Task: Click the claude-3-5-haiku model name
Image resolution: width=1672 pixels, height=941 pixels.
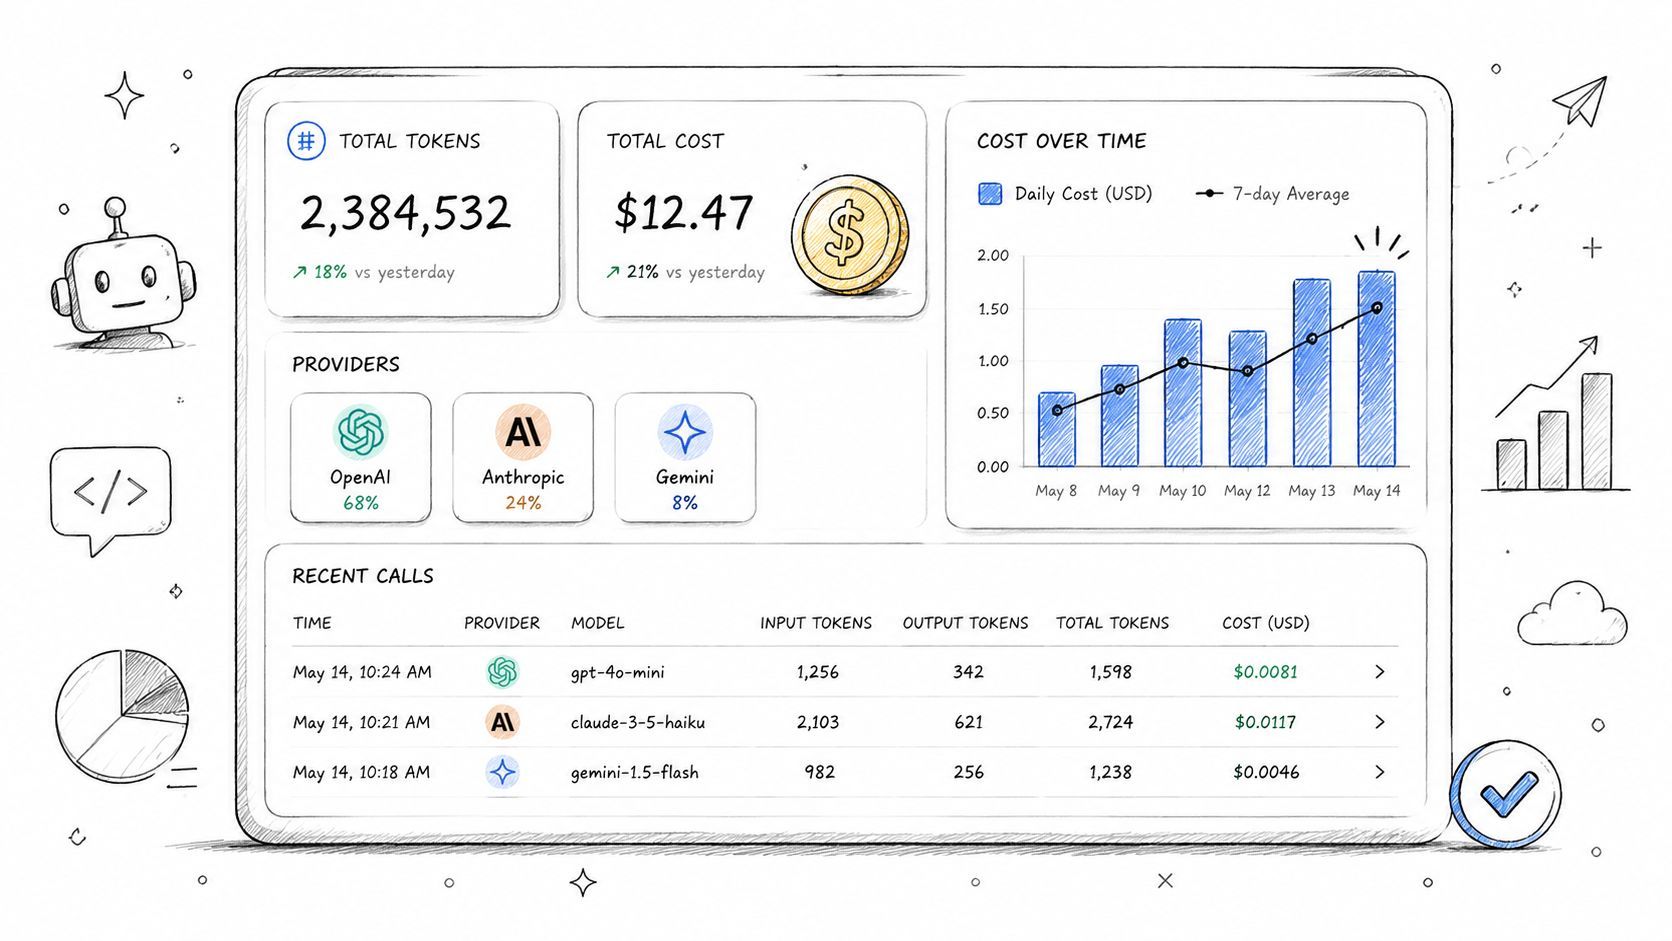Action: [x=638, y=722]
